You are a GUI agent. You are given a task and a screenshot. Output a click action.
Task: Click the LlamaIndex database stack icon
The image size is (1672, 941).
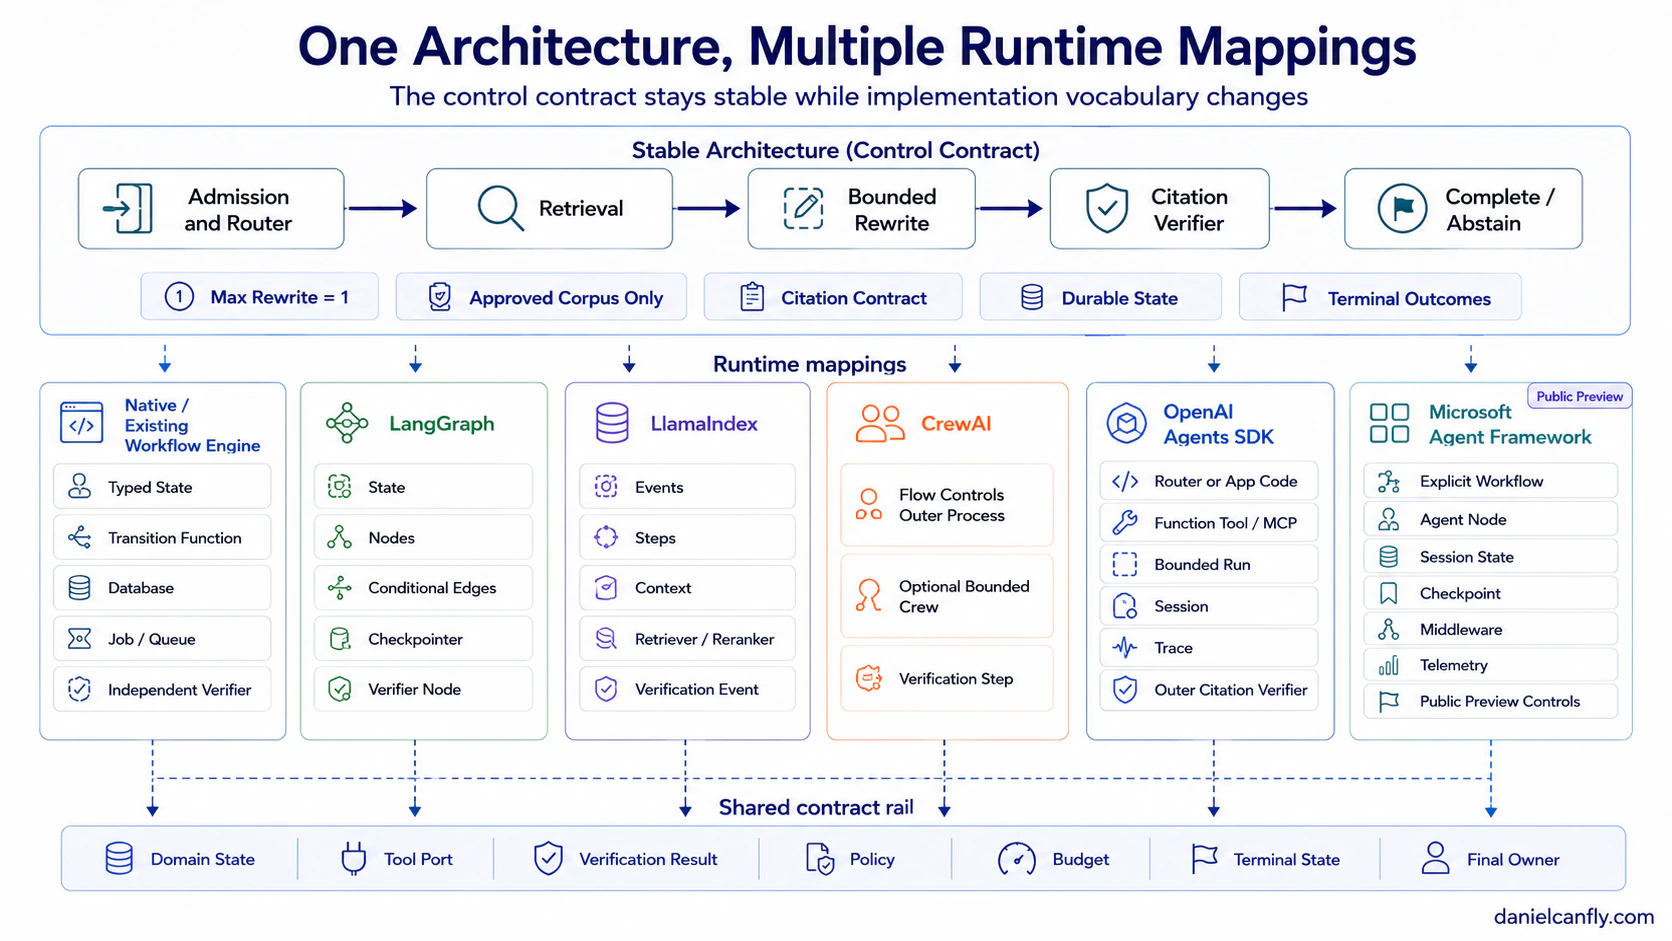612,423
